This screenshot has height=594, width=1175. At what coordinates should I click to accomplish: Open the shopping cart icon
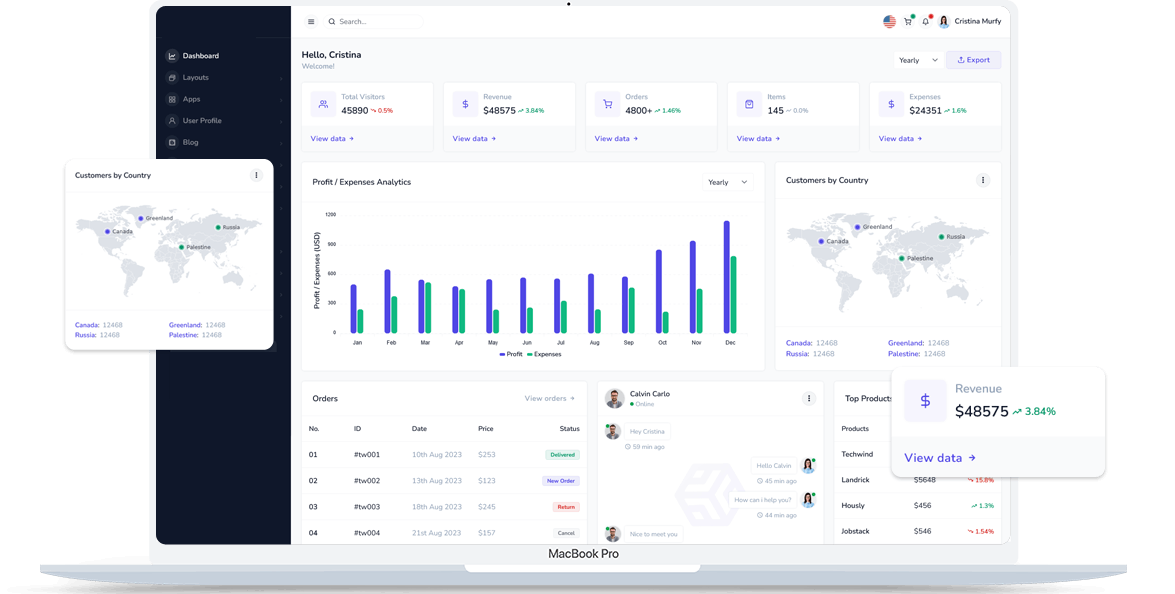tap(908, 21)
